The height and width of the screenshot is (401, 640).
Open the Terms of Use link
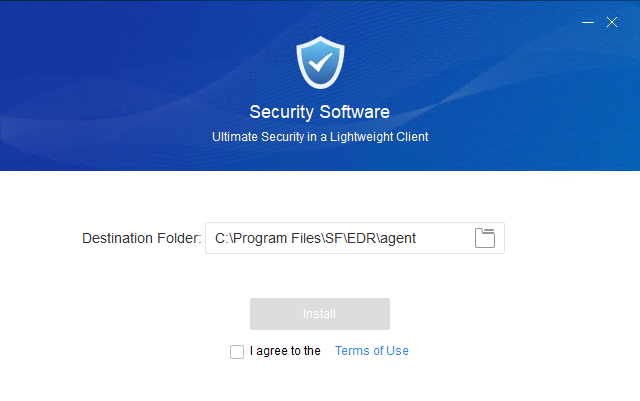(372, 351)
